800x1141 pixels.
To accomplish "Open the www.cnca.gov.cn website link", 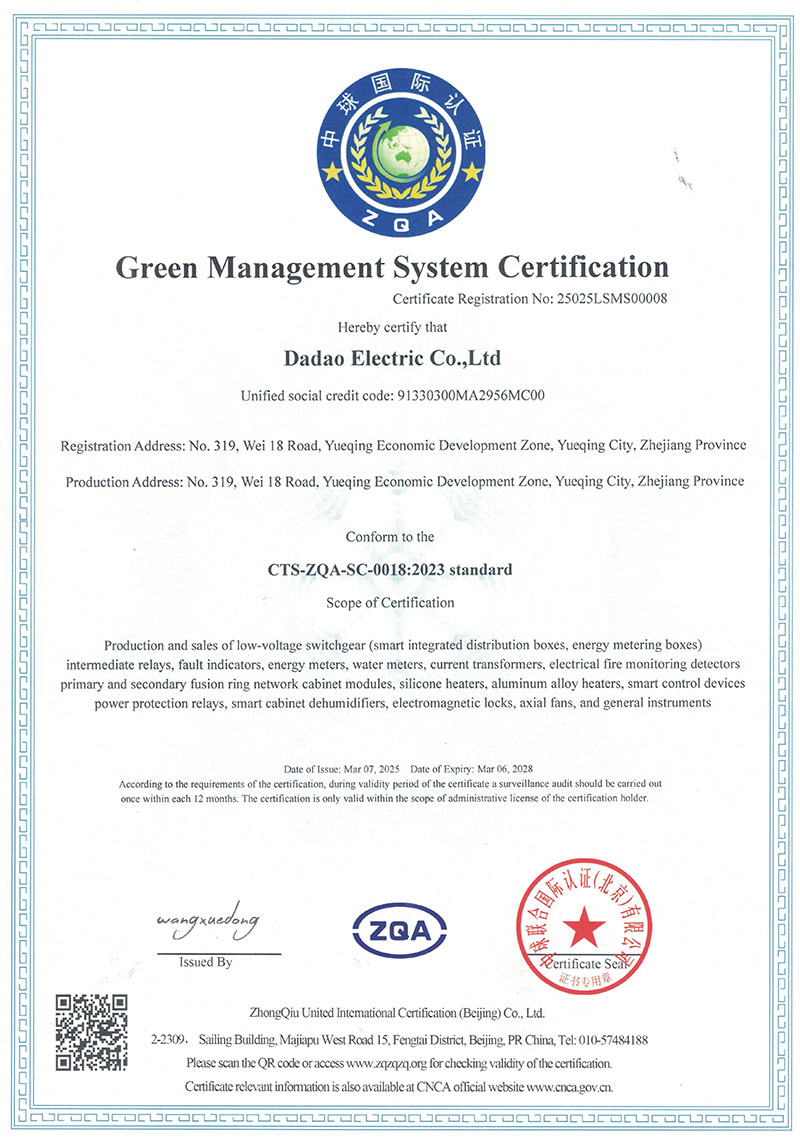I will pos(569,1086).
